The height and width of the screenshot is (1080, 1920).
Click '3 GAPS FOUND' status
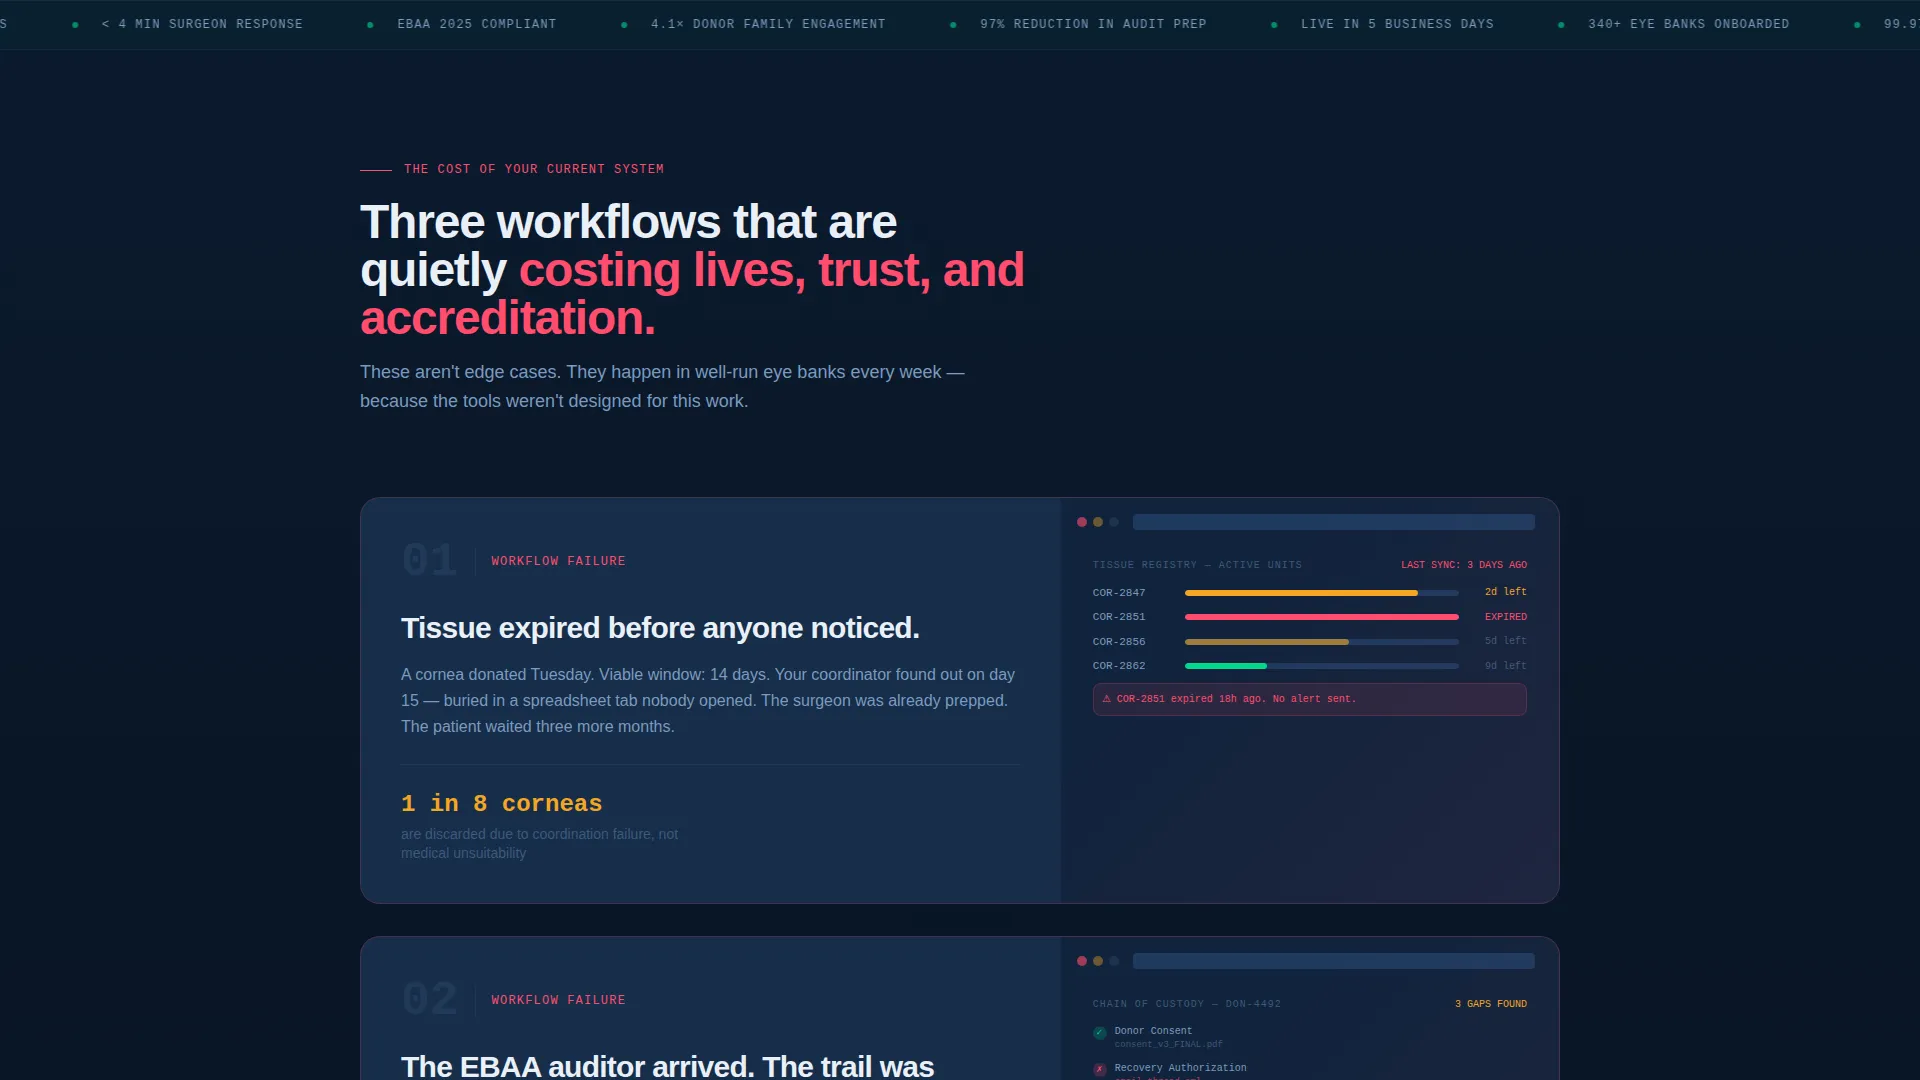[x=1491, y=1004]
